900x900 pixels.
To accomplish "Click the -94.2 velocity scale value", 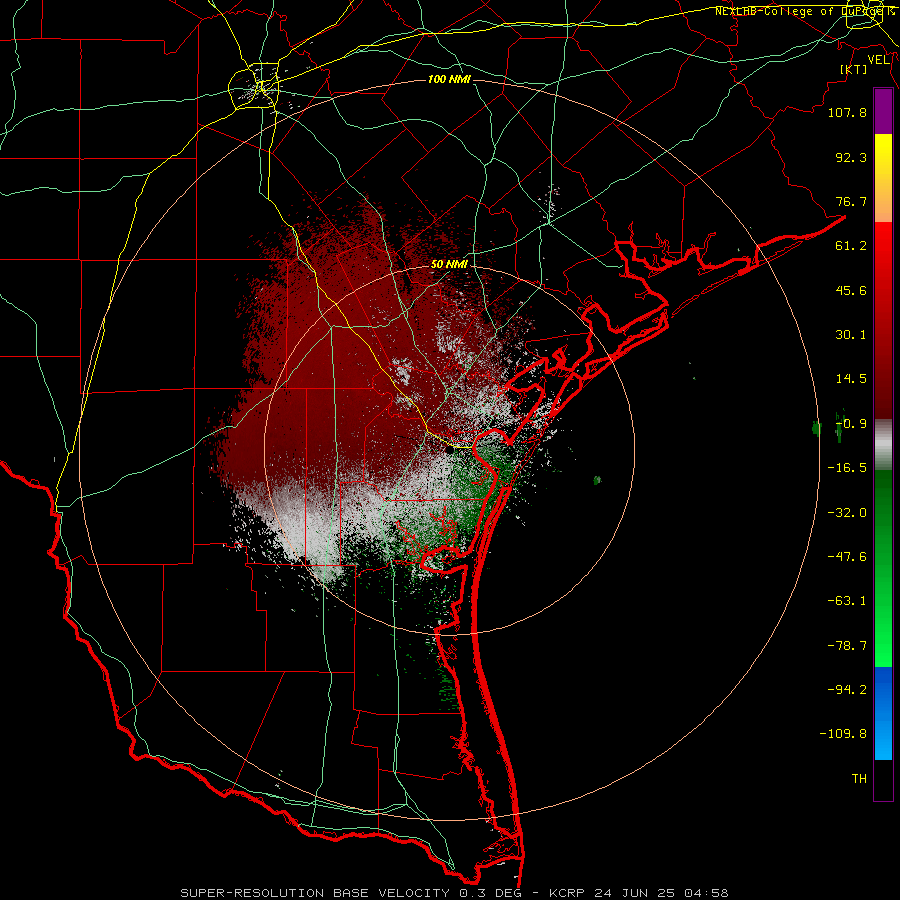I will (847, 690).
